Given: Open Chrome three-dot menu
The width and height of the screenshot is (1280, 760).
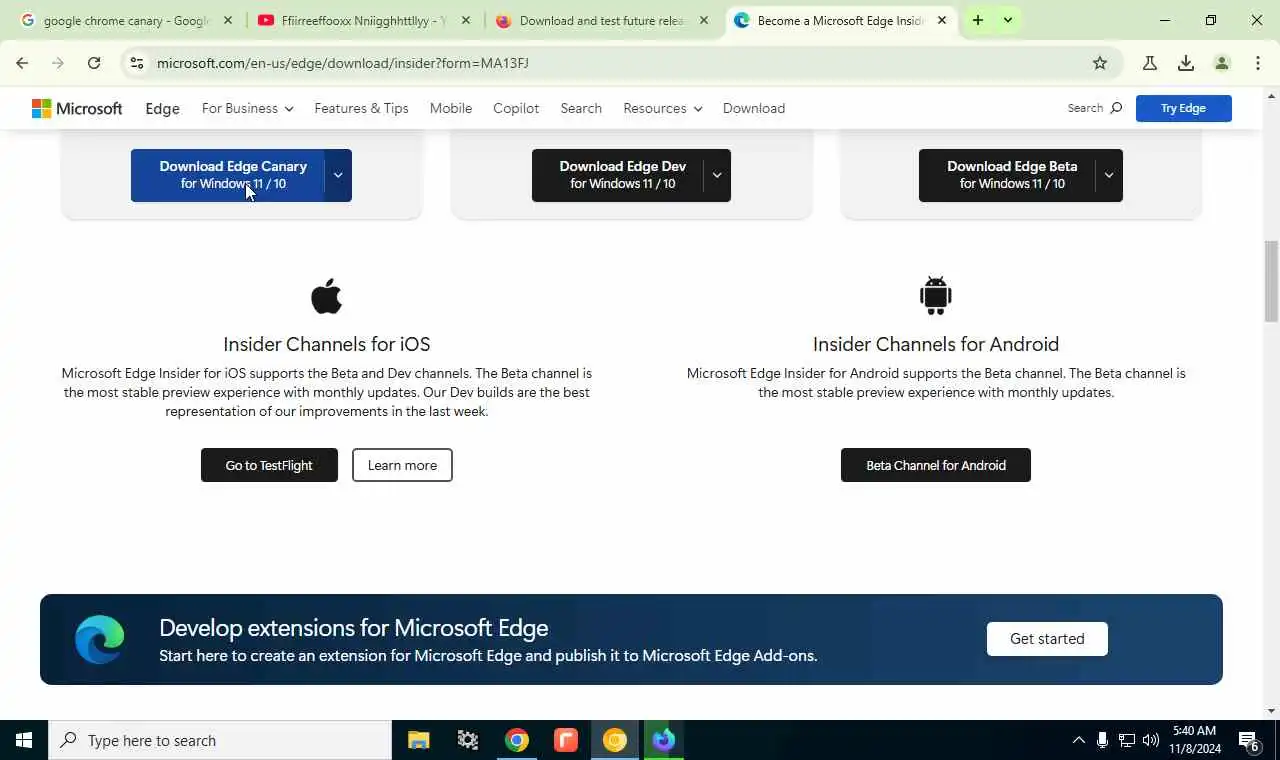Looking at the screenshot, I should tap(1258, 63).
